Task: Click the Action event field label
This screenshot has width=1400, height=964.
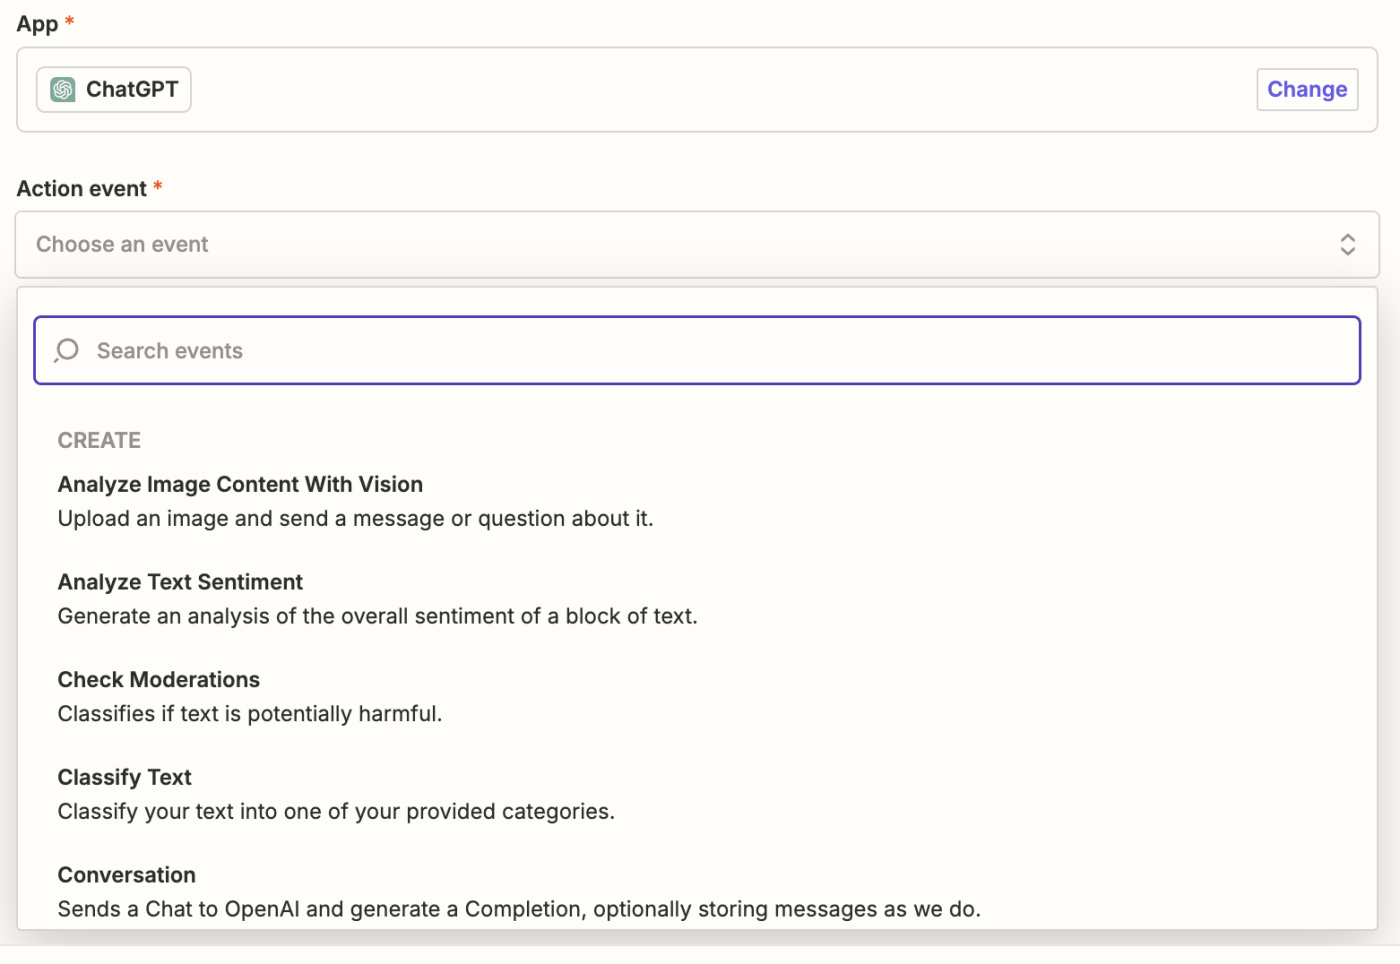Action: point(82,189)
